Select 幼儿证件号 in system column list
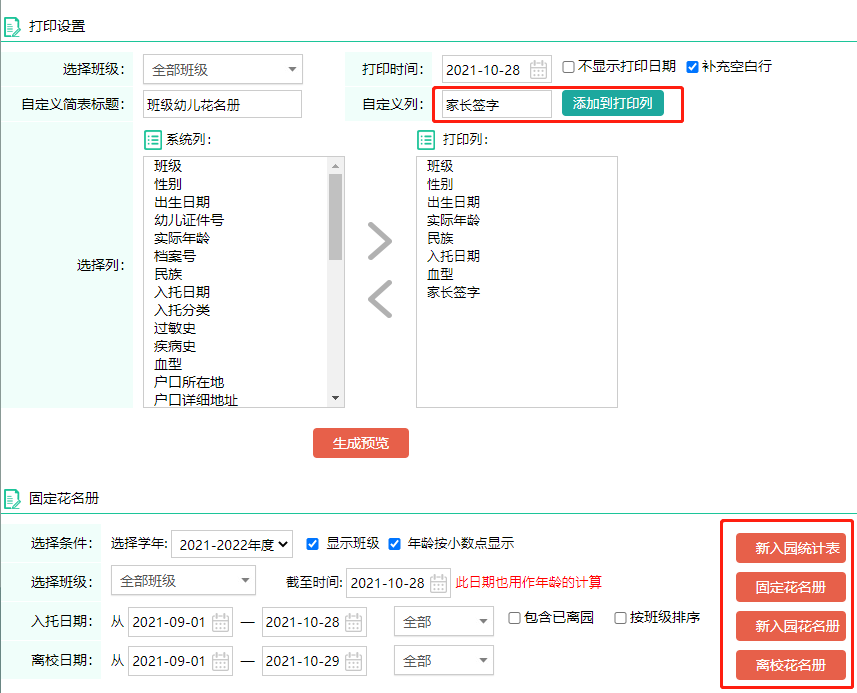Viewport: 857px width, 693px height. pos(189,220)
